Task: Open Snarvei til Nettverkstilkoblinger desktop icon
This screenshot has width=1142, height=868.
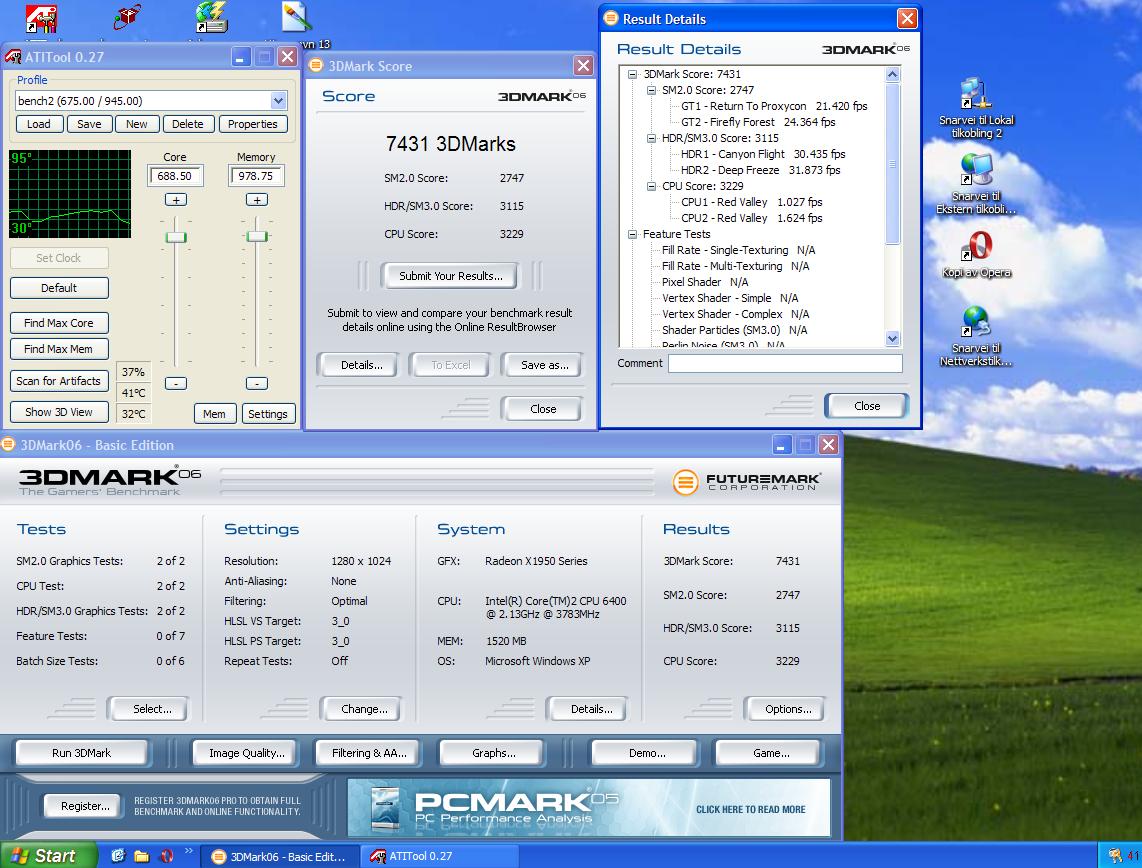Action: click(x=976, y=336)
